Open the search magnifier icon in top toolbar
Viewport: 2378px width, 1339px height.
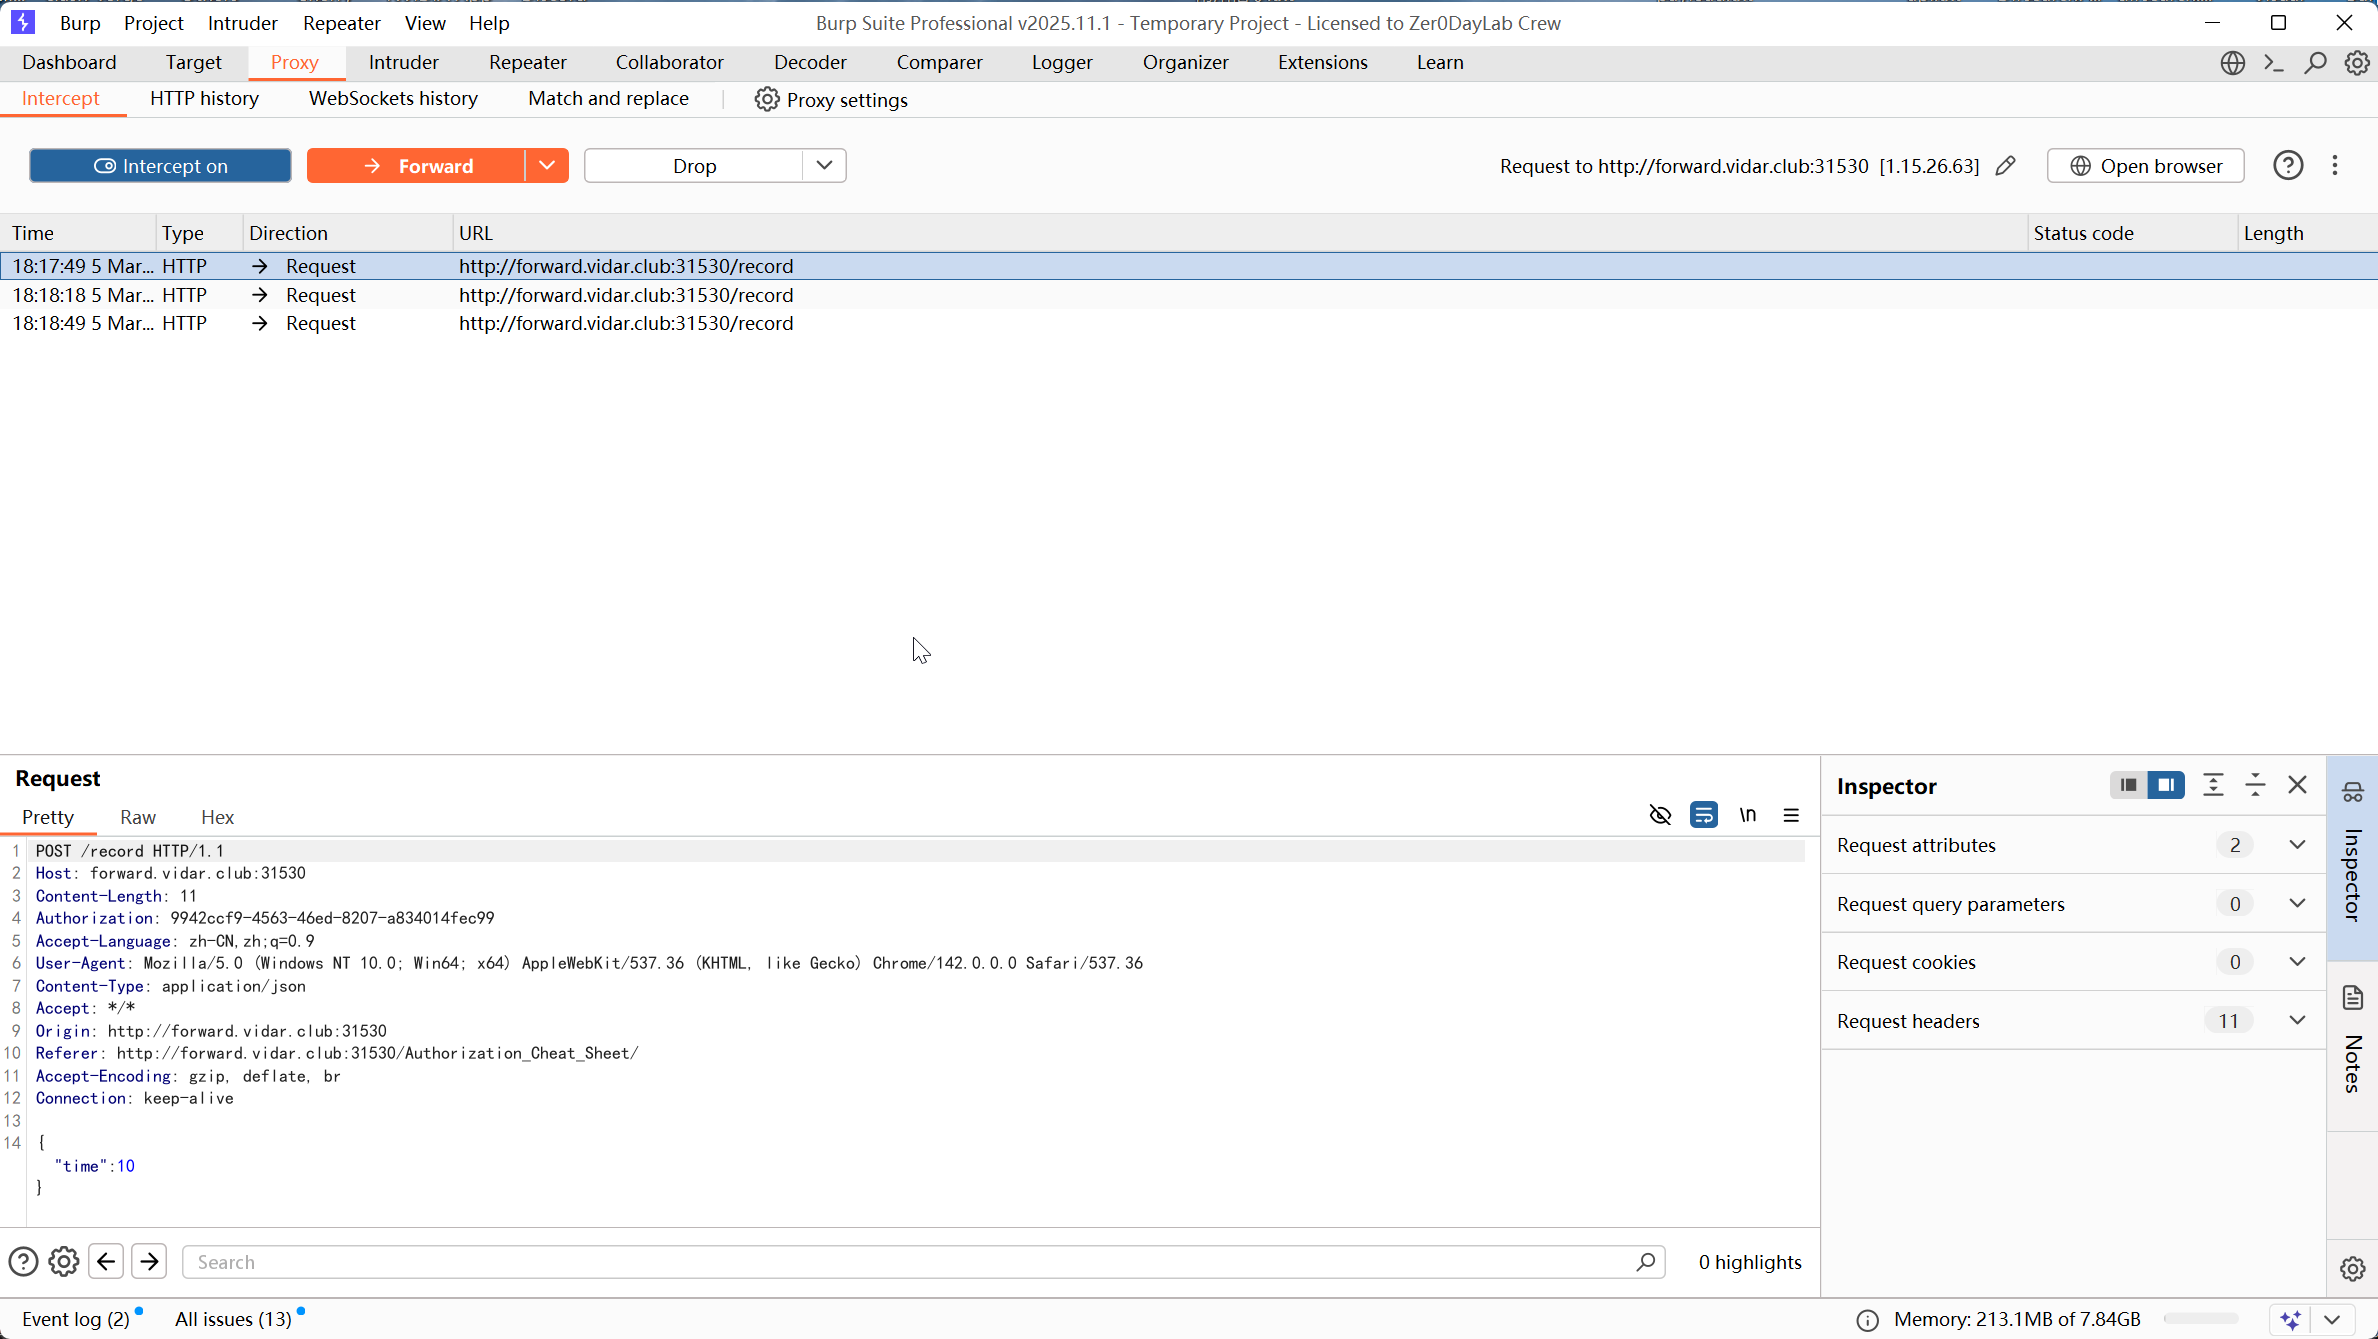2314,62
